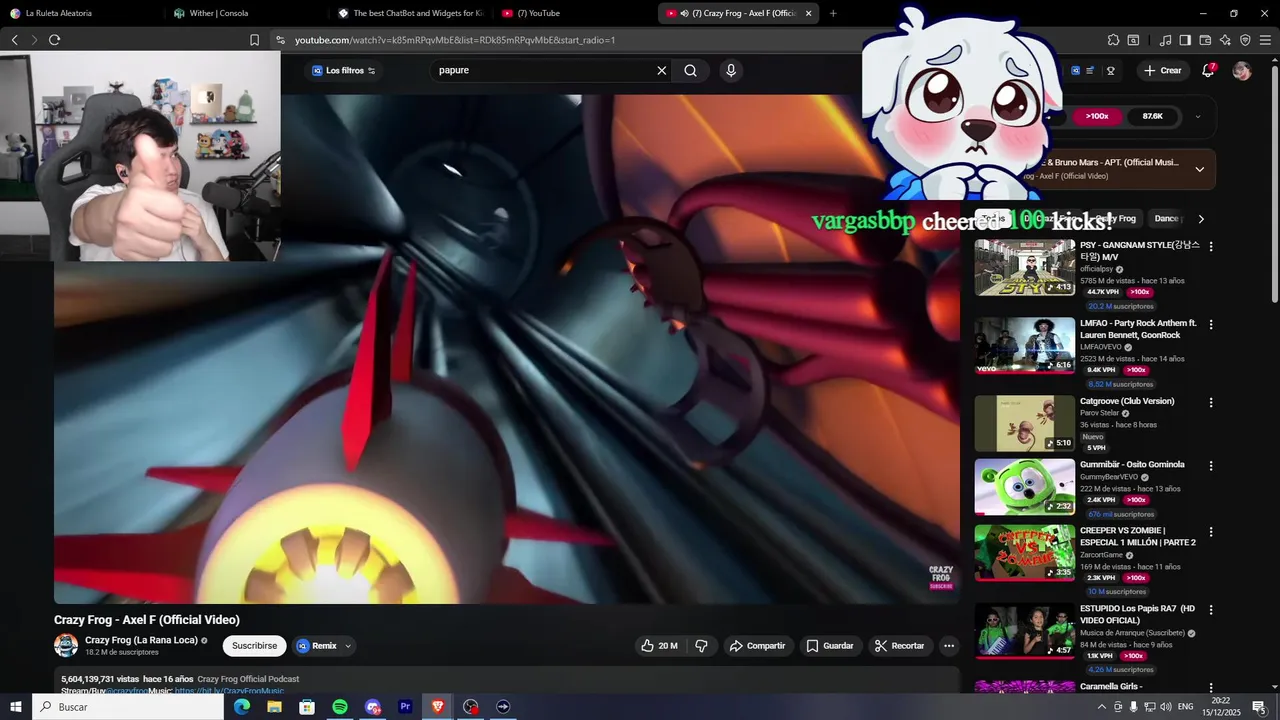The image size is (1280, 720).
Task: Share the video with Compartir
Action: [758, 646]
